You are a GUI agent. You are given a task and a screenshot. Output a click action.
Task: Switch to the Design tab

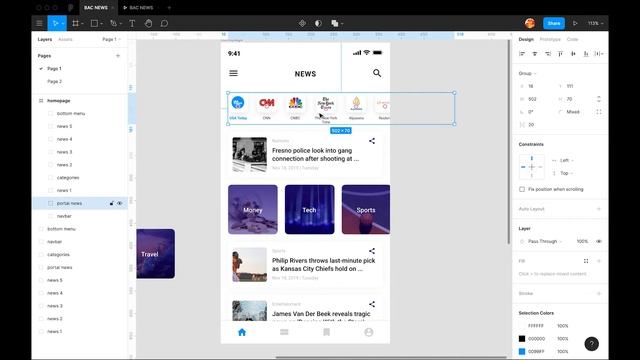tap(526, 39)
